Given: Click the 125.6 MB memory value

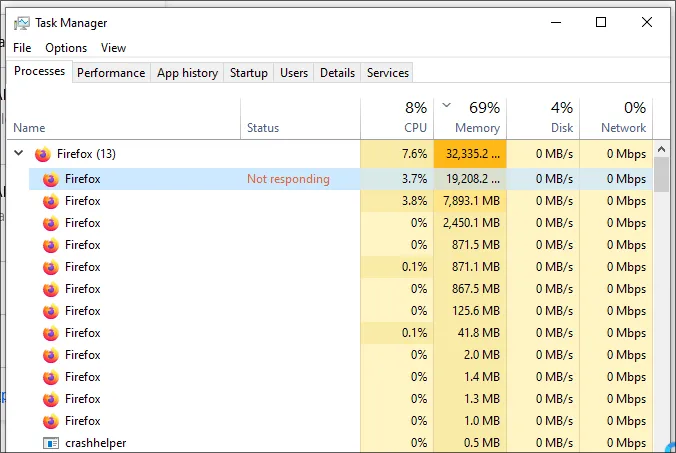Looking at the screenshot, I should pyautogui.click(x=476, y=311).
